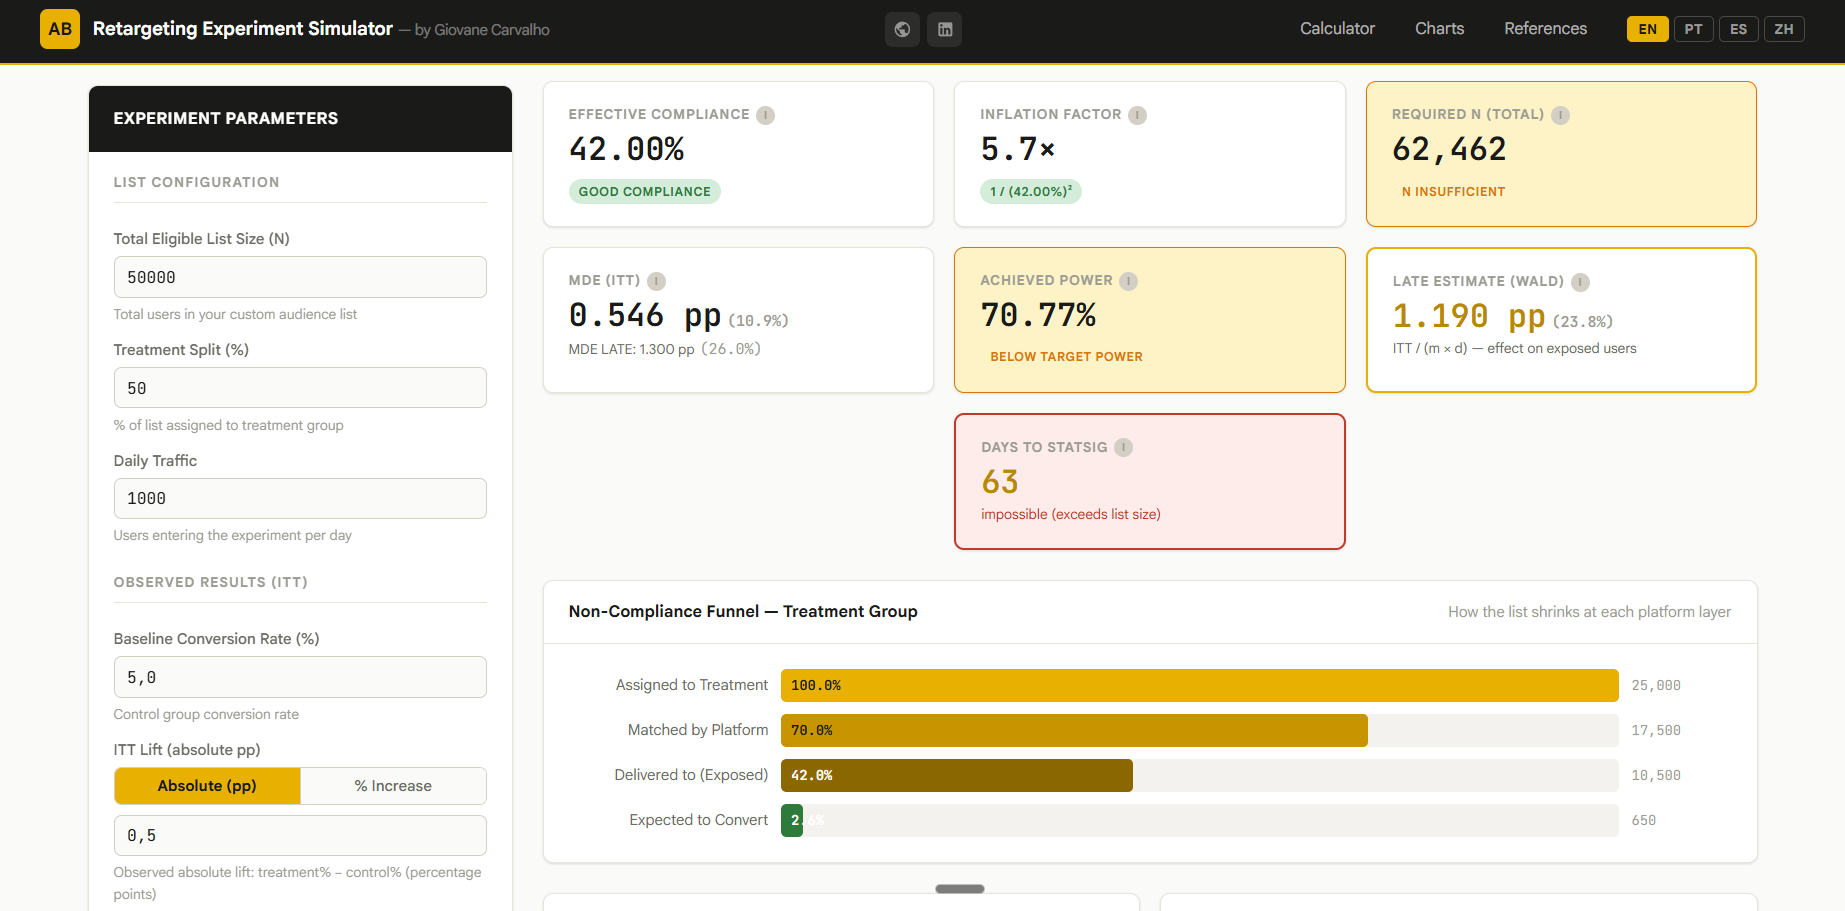Click LATE Estimate (Wald) info icon
Screen dimensions: 1845x911
tap(1581, 282)
